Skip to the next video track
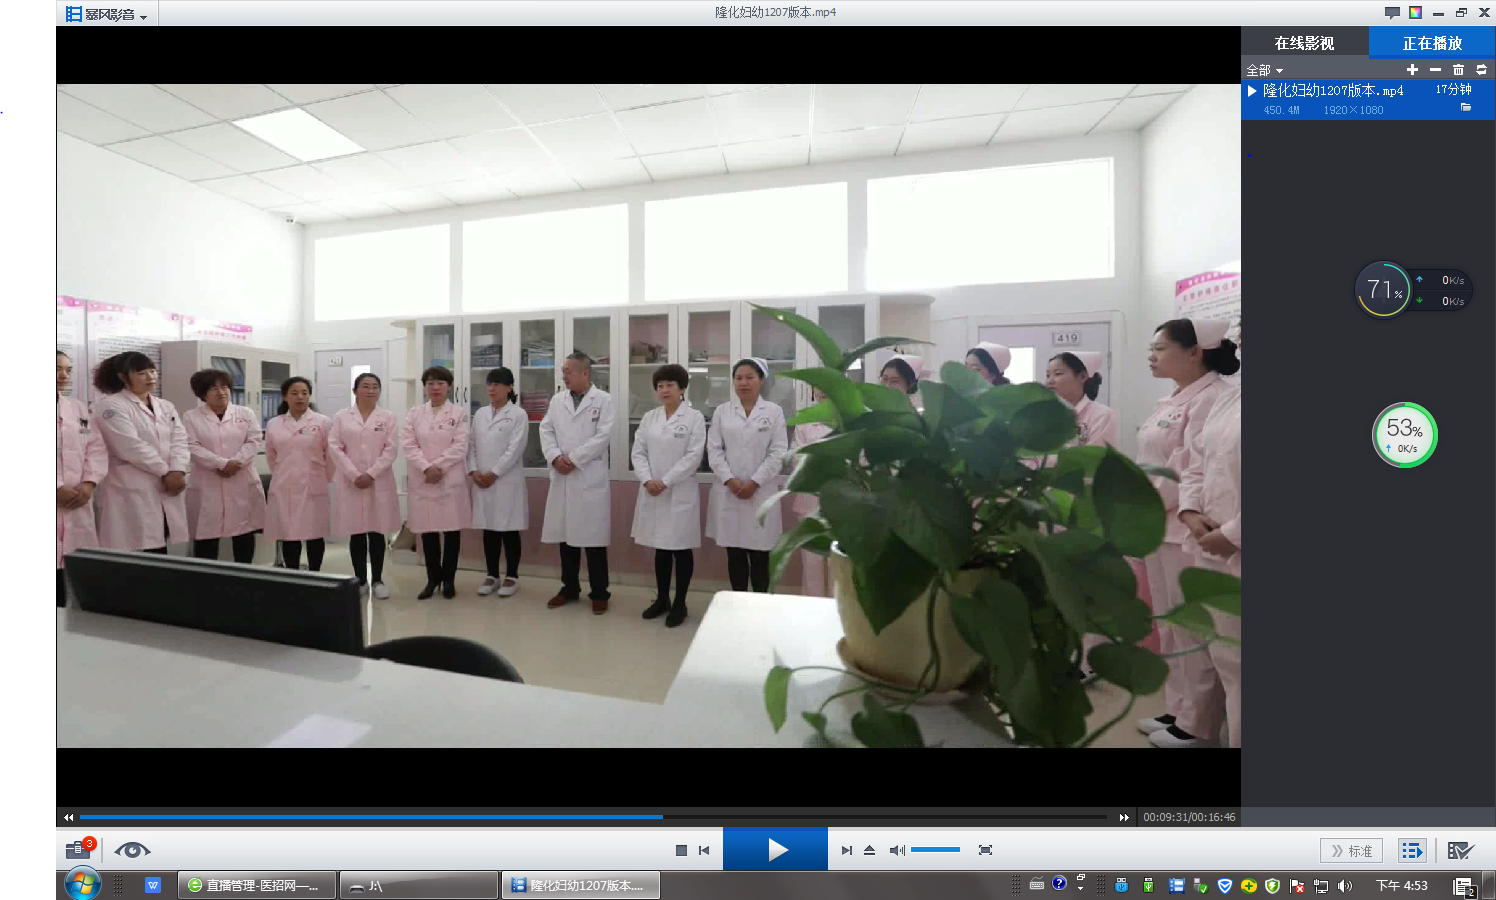This screenshot has width=1496, height=900. (846, 850)
